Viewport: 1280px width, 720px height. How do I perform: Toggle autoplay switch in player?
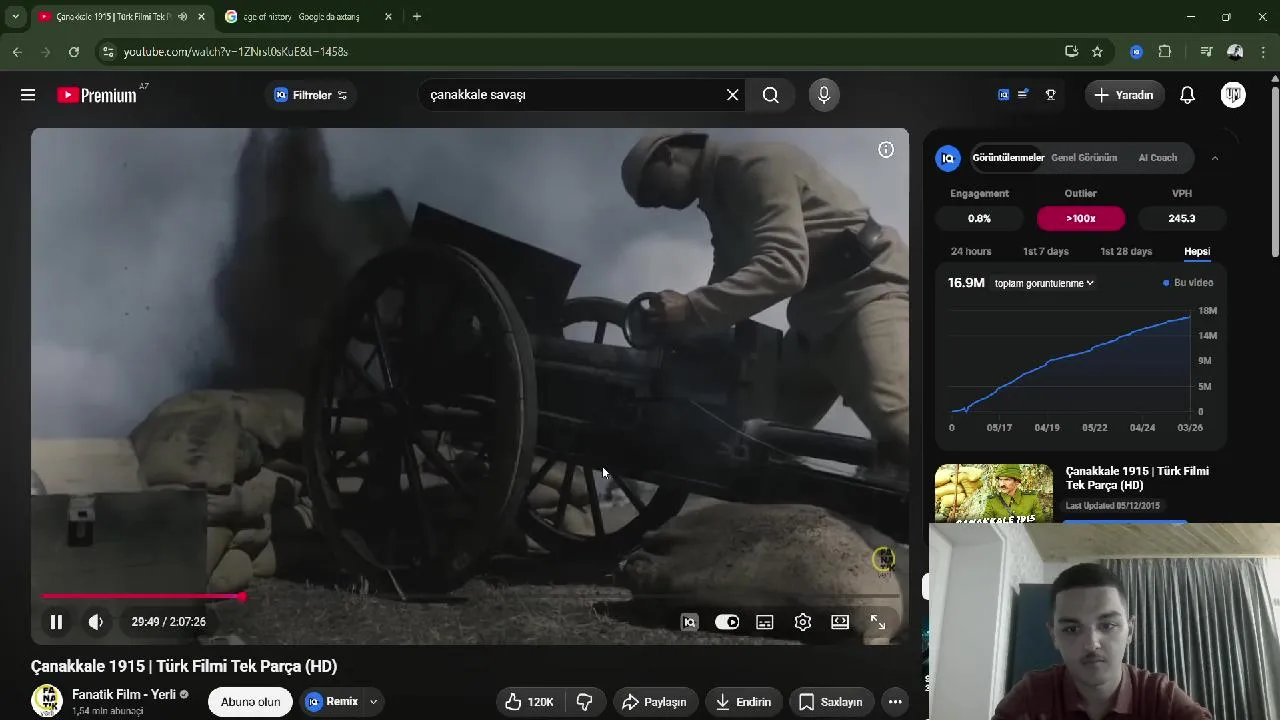[x=727, y=622]
